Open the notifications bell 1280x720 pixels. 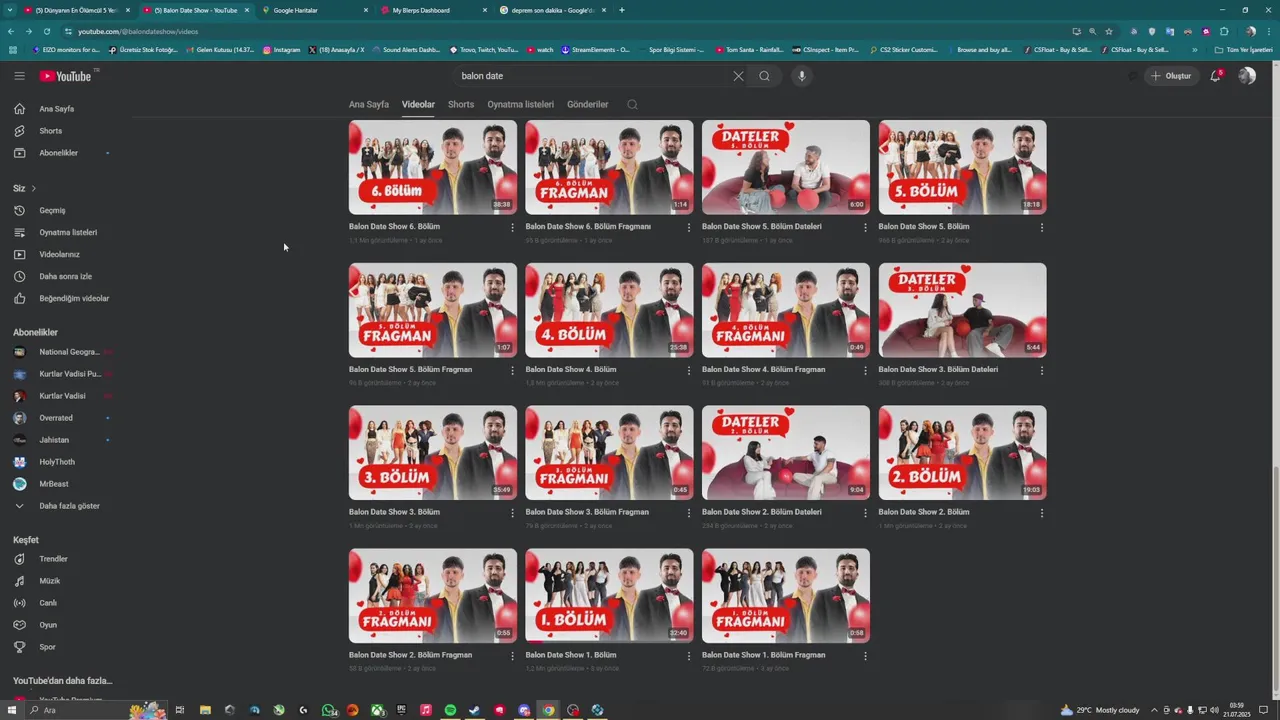(x=1215, y=76)
